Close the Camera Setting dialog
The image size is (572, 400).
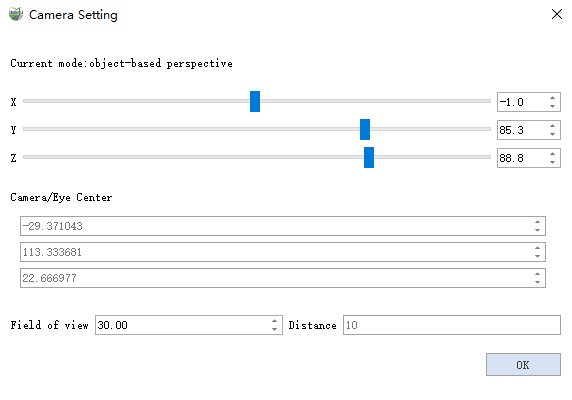pyautogui.click(x=557, y=14)
